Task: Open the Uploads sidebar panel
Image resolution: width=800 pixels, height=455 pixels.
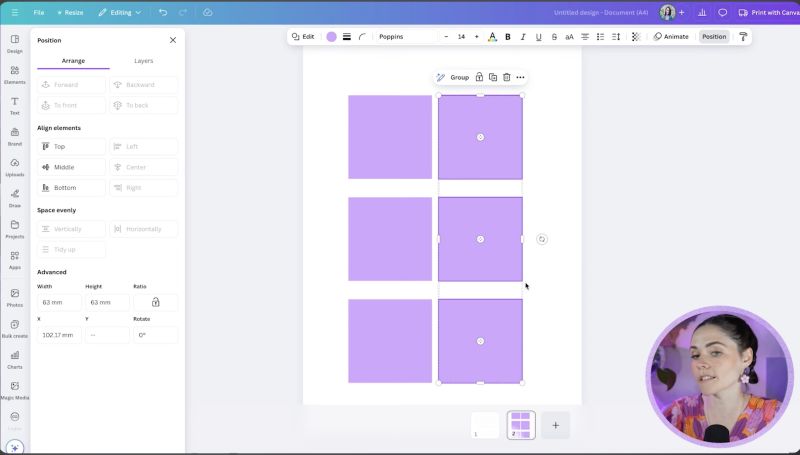Action: coord(15,167)
